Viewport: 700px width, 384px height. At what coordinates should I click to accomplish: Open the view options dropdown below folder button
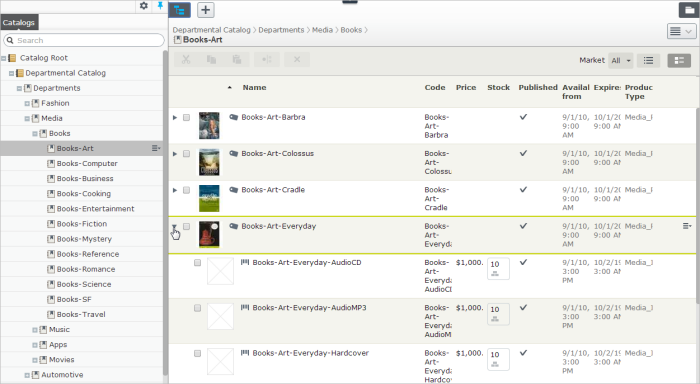pyautogui.click(x=681, y=31)
